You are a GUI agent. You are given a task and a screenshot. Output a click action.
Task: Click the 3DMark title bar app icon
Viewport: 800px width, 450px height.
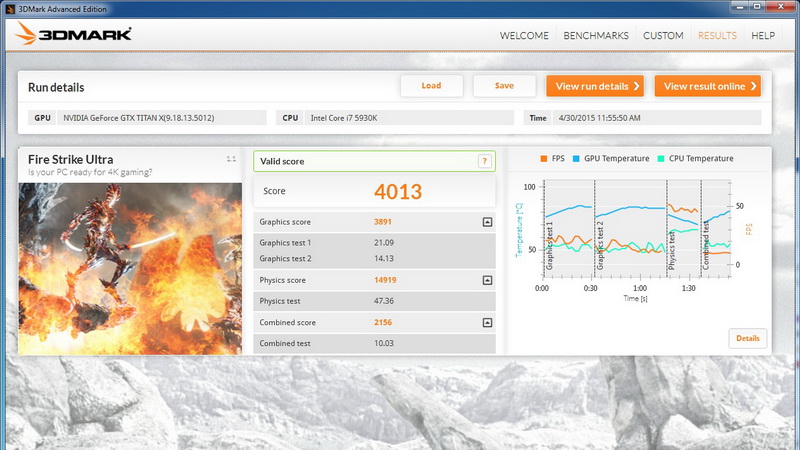[9, 7]
